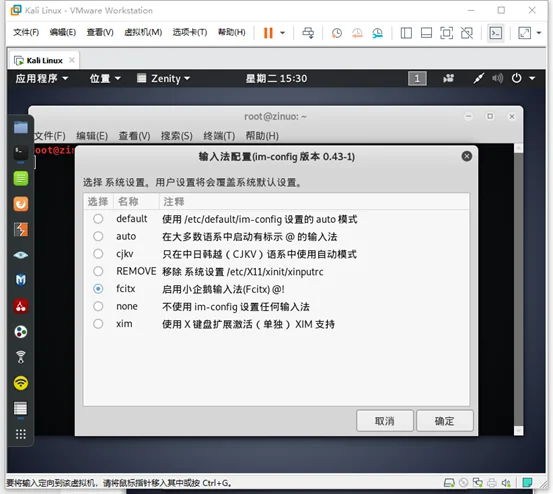Expand the 应用程序 menu in Kali top bar
553x494 pixels.
[41, 78]
